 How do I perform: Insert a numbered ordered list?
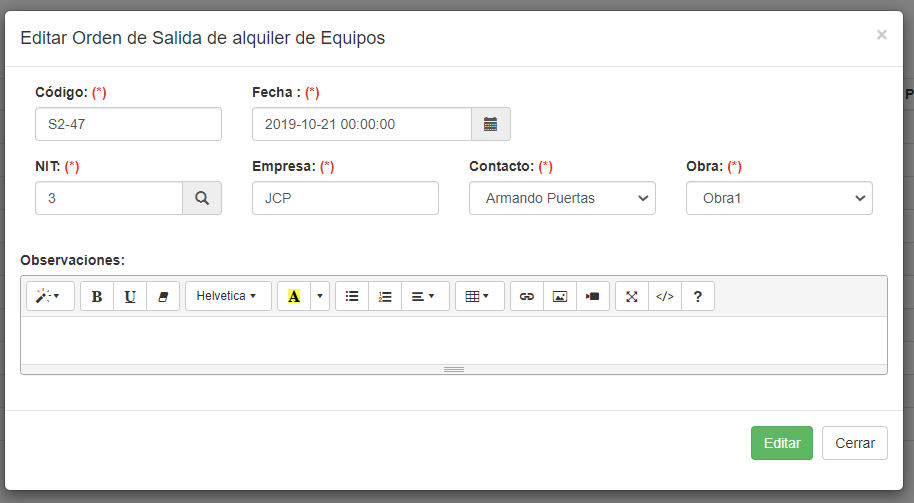[384, 296]
